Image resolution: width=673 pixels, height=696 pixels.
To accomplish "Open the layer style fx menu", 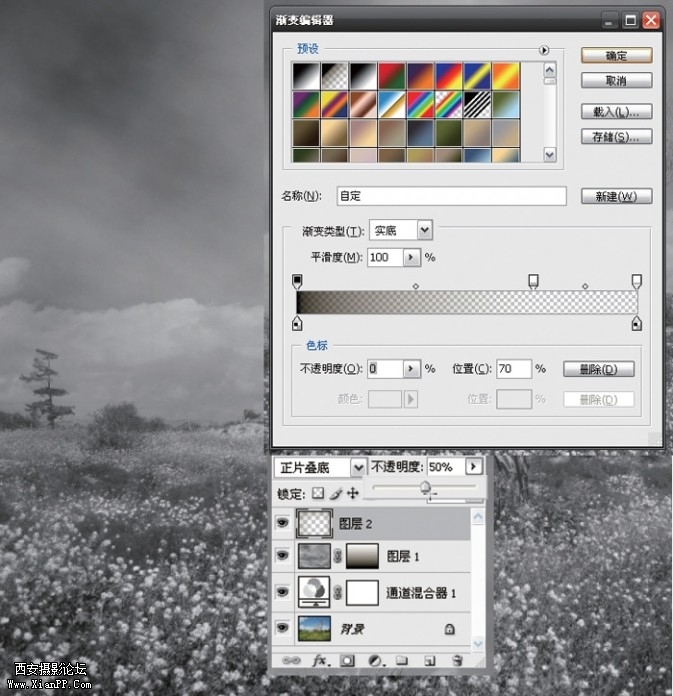I will click(x=321, y=661).
